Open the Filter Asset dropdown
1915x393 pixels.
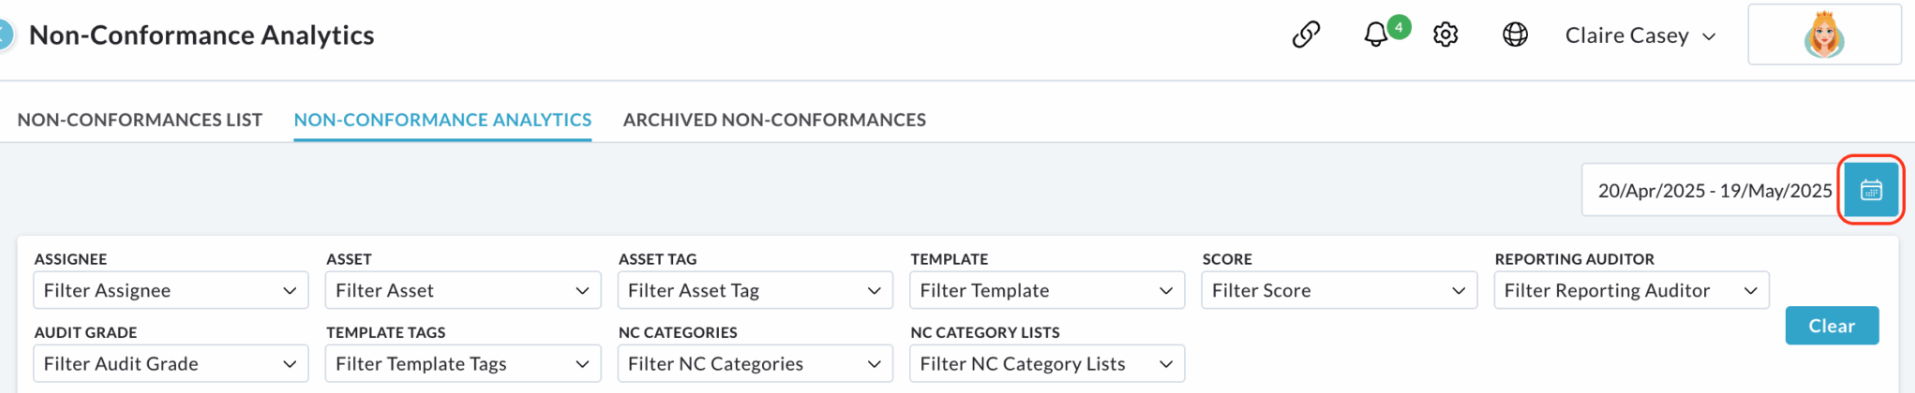coord(463,290)
